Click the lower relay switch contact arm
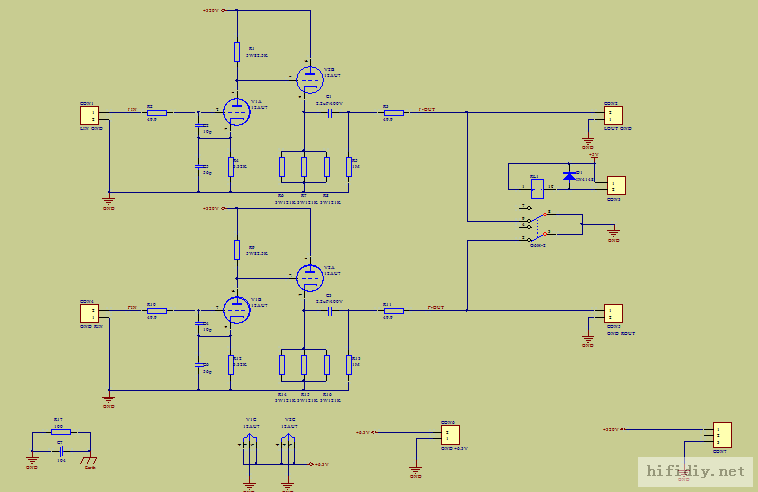Image resolution: width=758 pixels, height=492 pixels. coord(537,237)
